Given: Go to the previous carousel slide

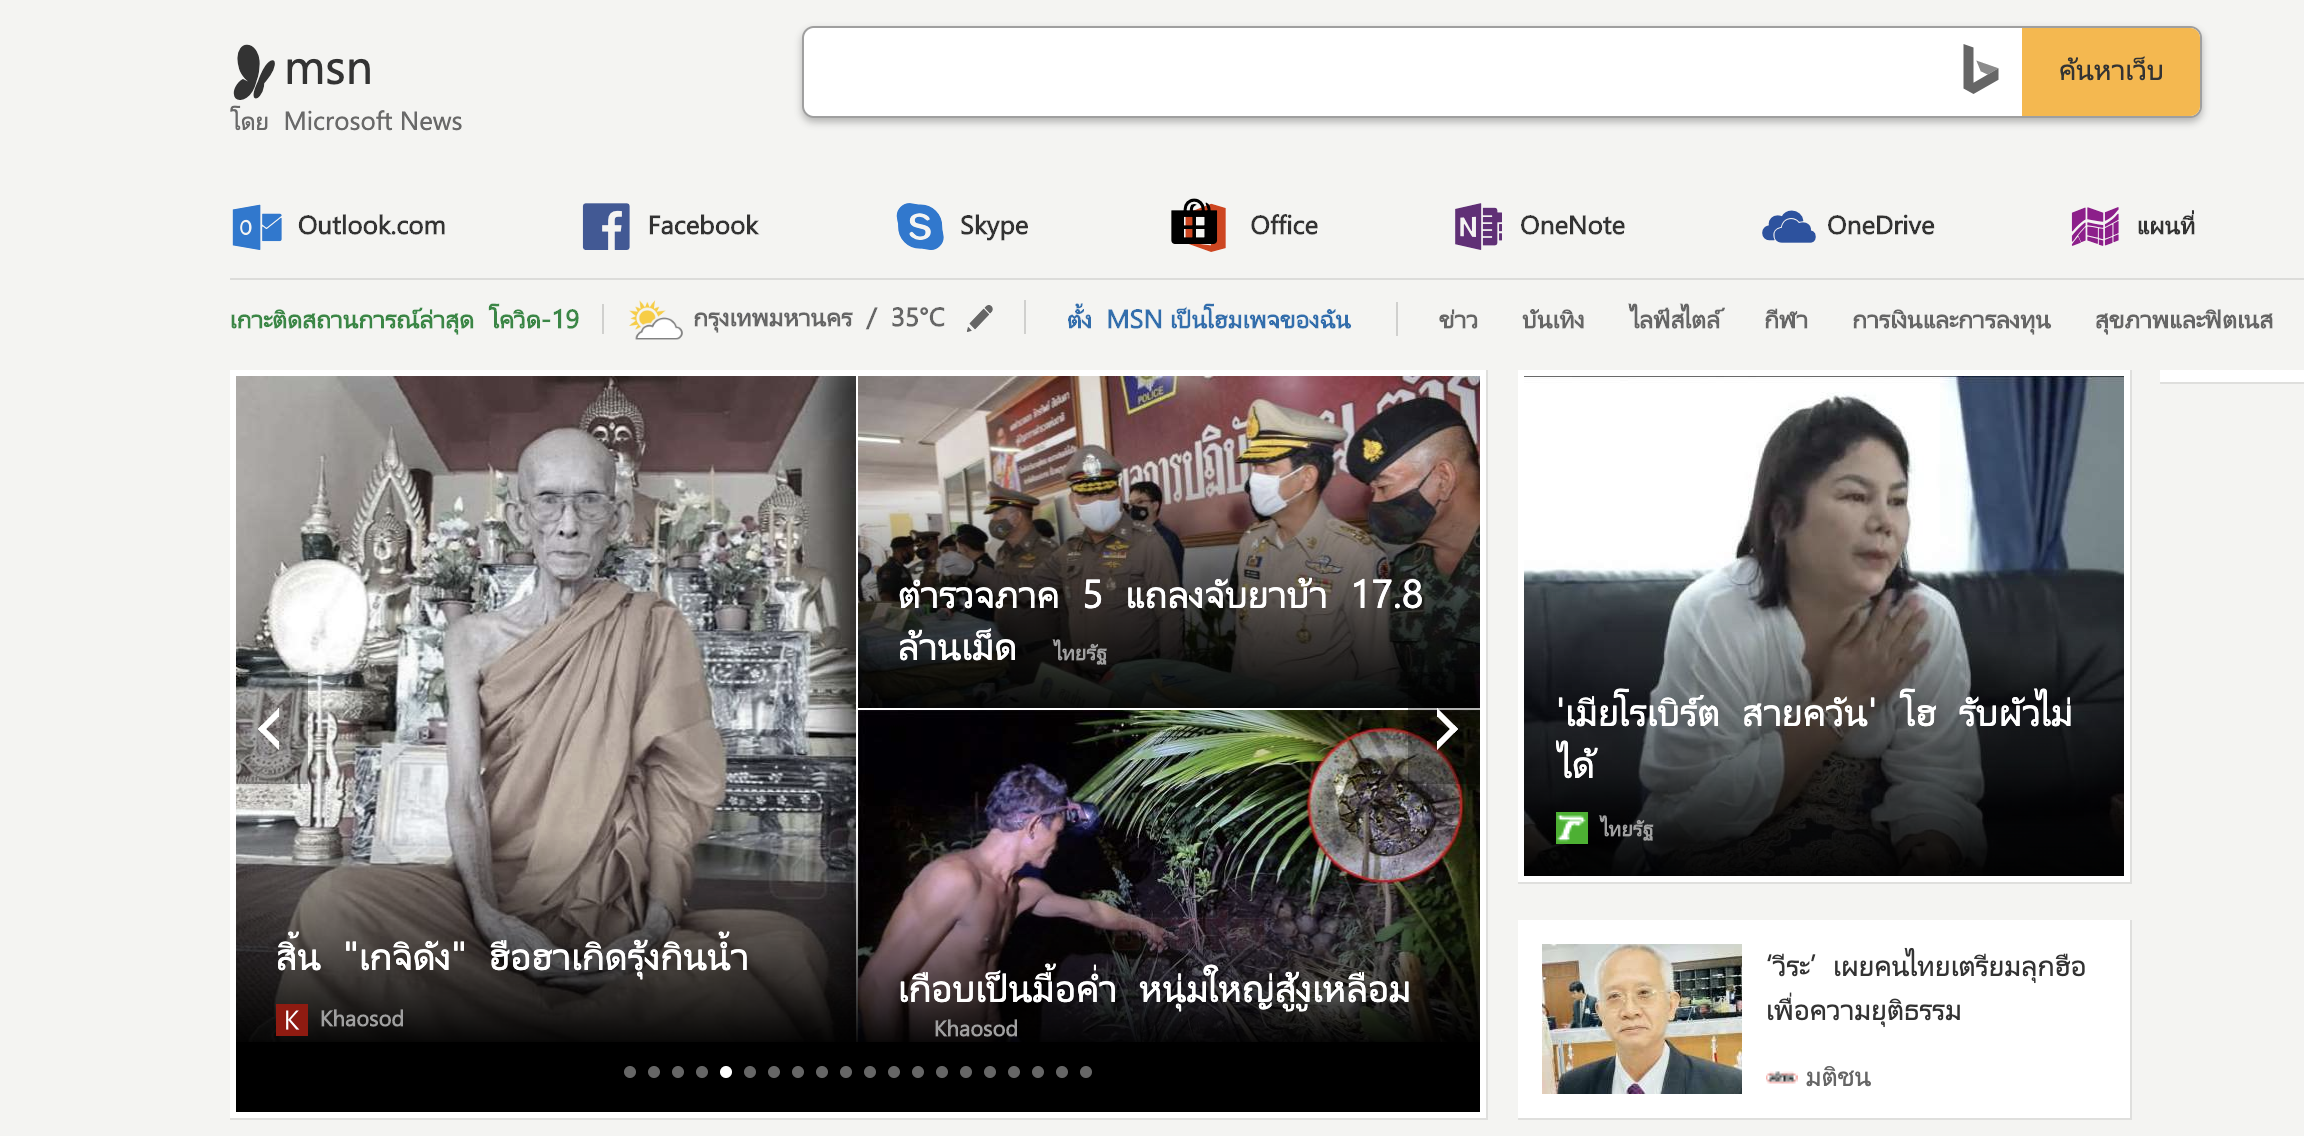Looking at the screenshot, I should (269, 729).
